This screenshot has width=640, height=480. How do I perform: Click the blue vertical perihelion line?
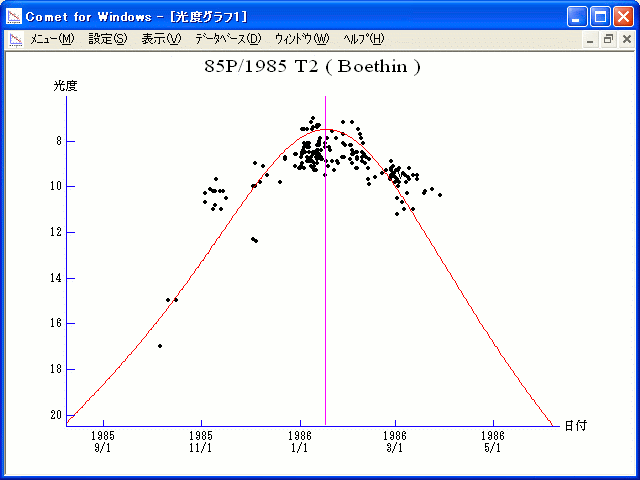325,300
